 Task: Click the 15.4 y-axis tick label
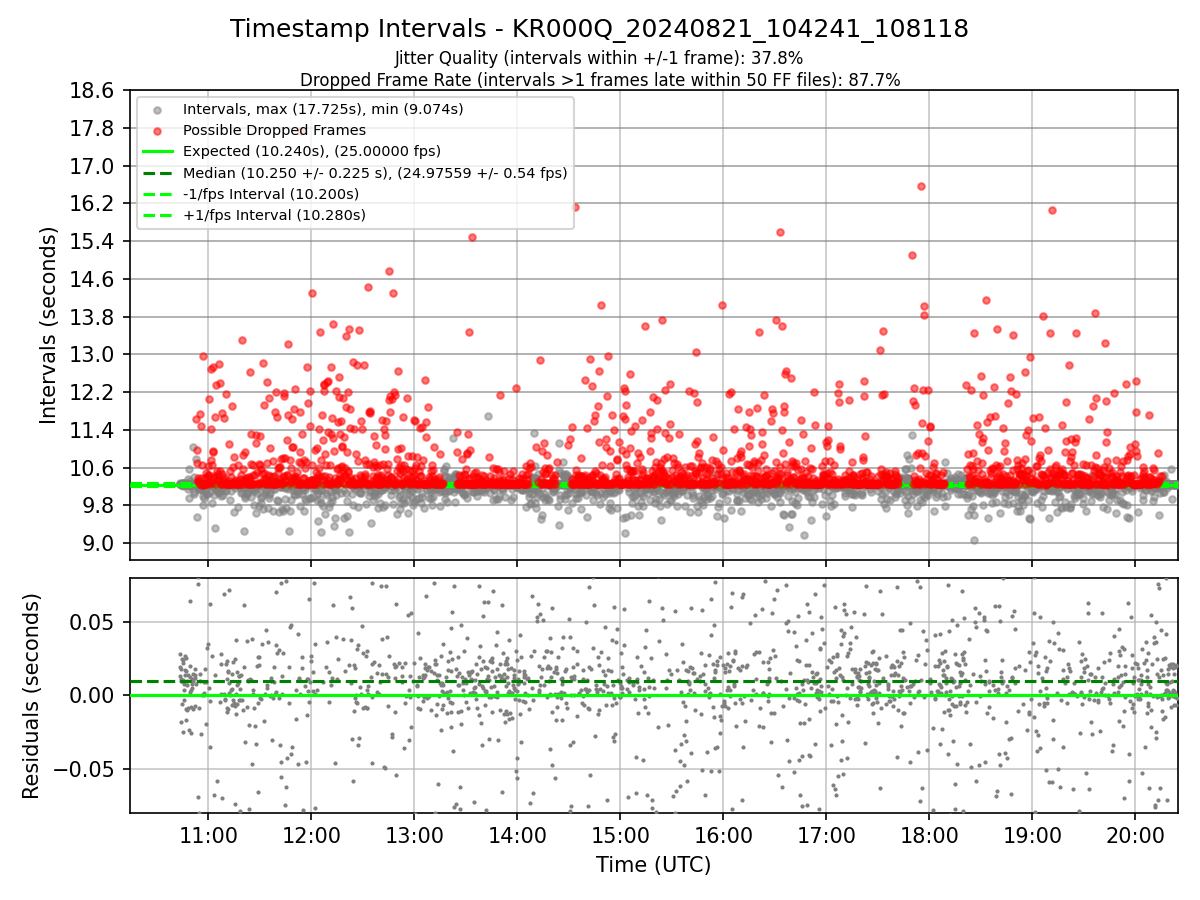(x=92, y=241)
